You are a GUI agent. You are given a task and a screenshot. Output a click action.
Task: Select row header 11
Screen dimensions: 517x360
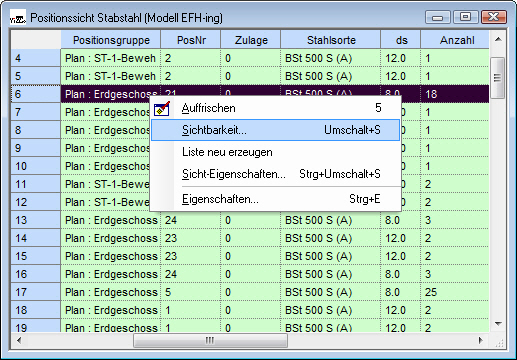click(36, 184)
